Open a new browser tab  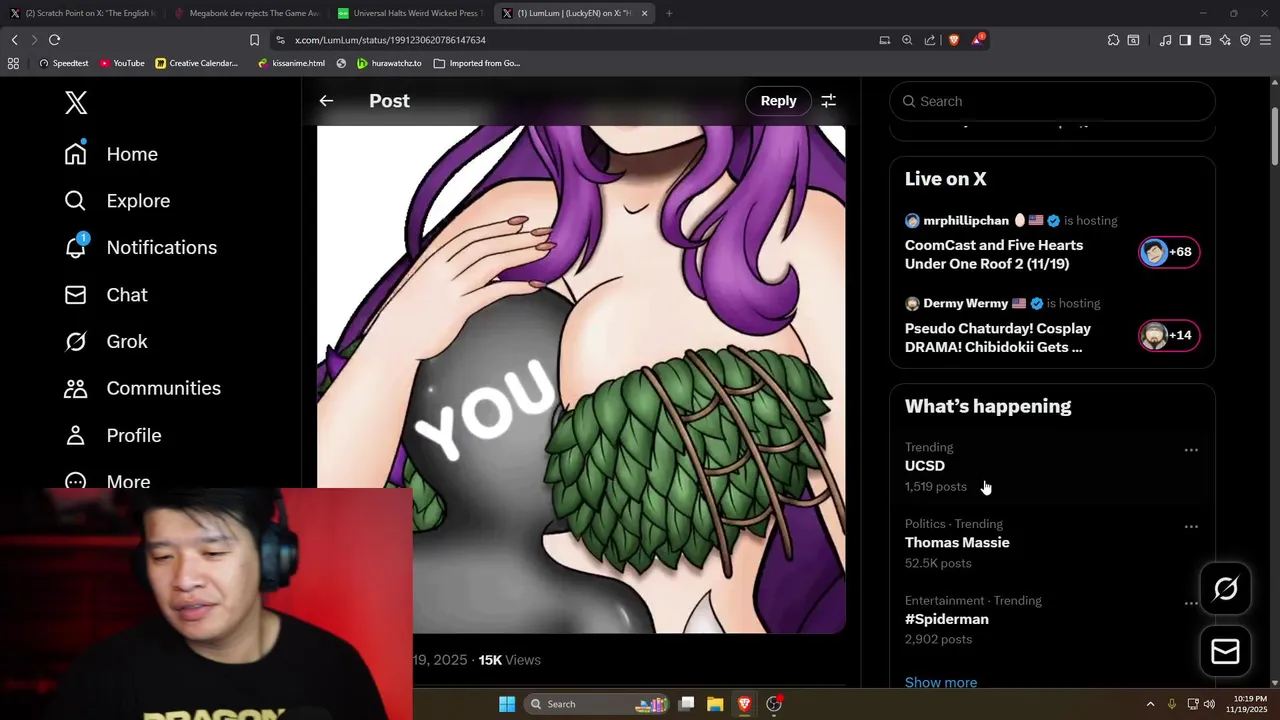tap(669, 13)
